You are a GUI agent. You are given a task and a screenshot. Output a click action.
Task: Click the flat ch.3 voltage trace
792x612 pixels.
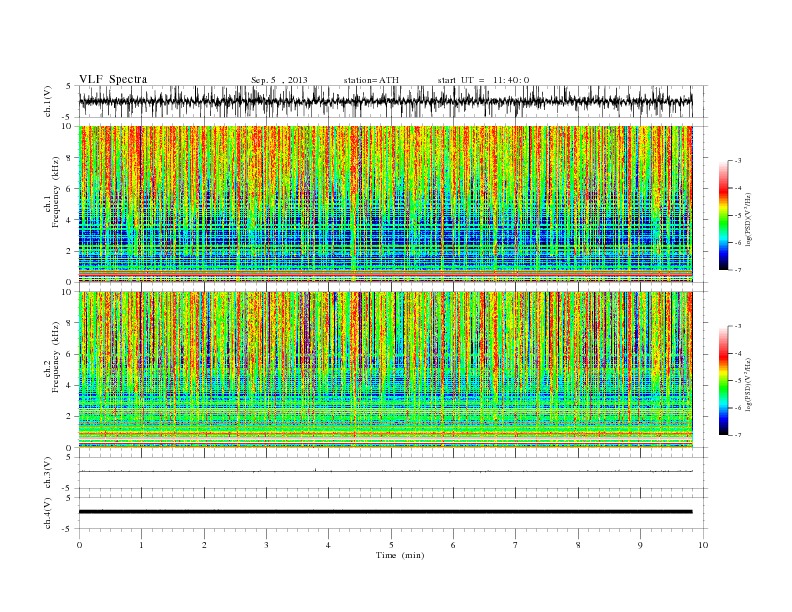coord(385,471)
